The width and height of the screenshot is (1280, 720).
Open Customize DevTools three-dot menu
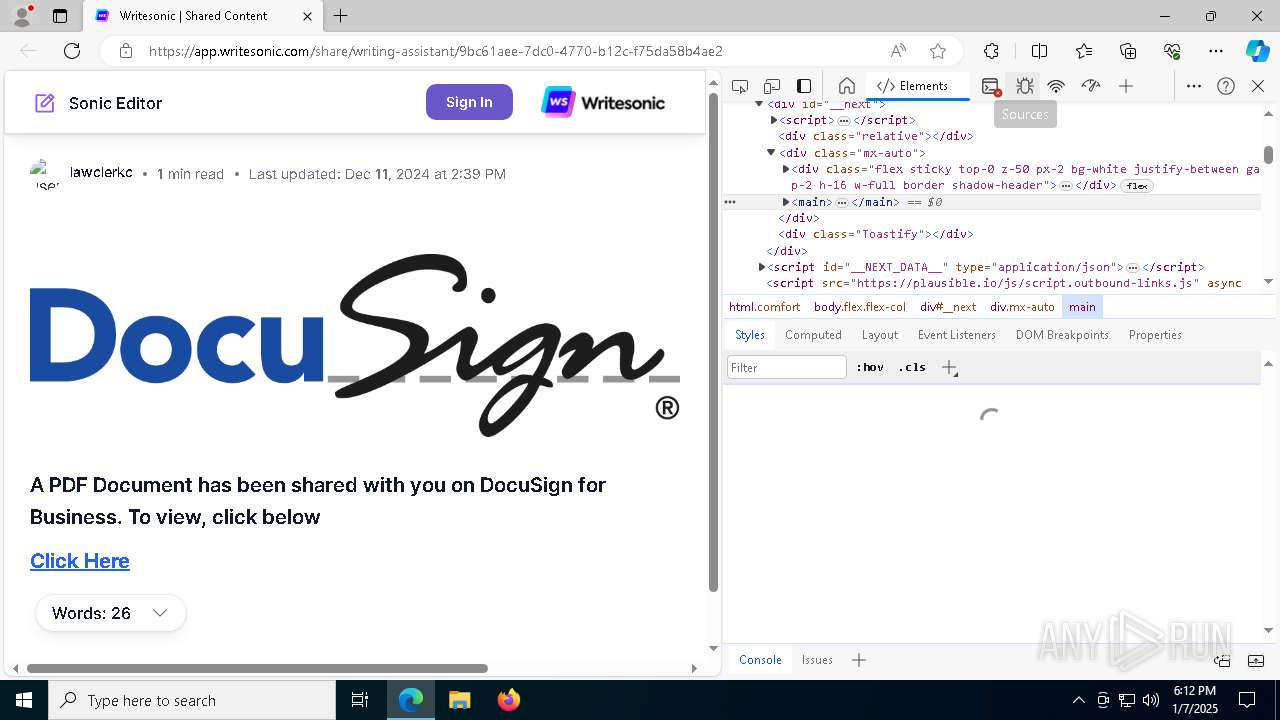tap(1194, 86)
